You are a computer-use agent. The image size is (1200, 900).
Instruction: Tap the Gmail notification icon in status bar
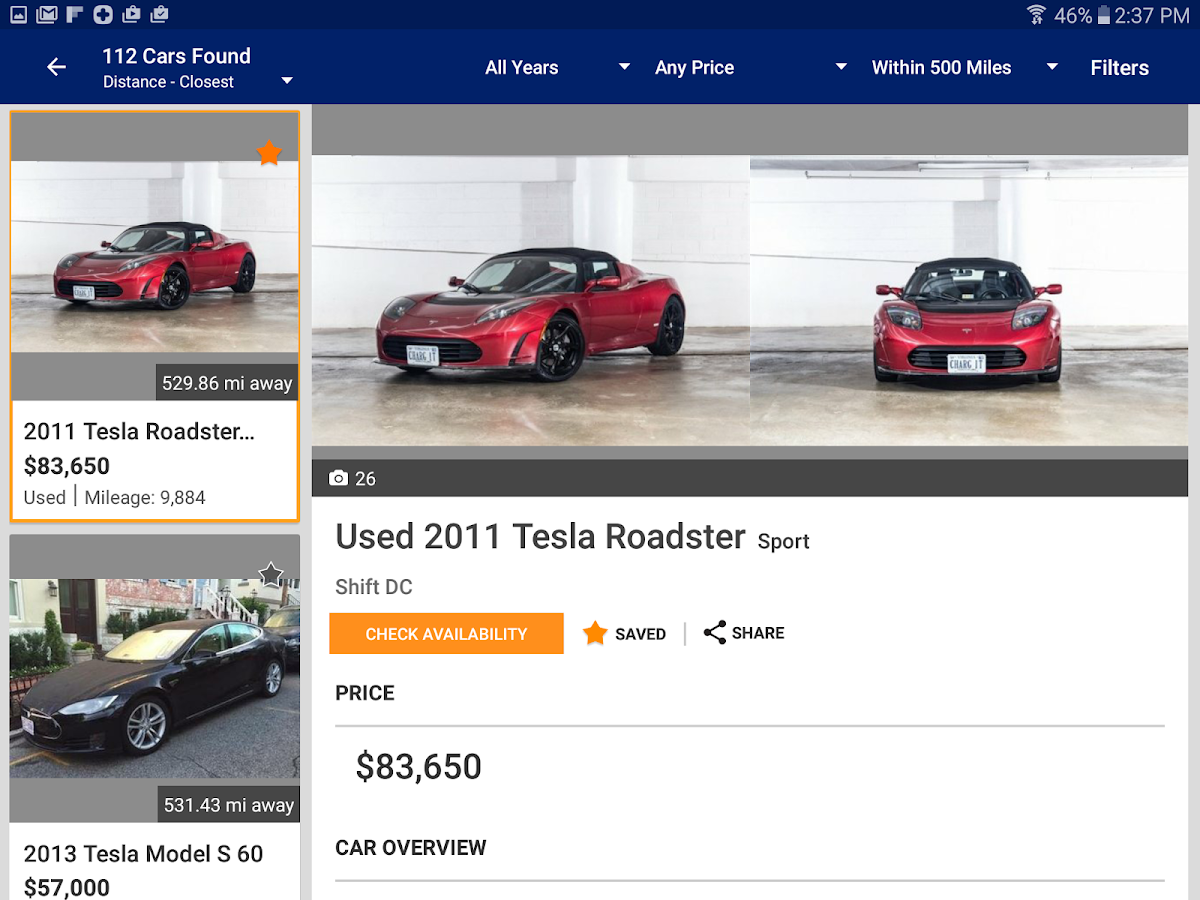point(46,14)
